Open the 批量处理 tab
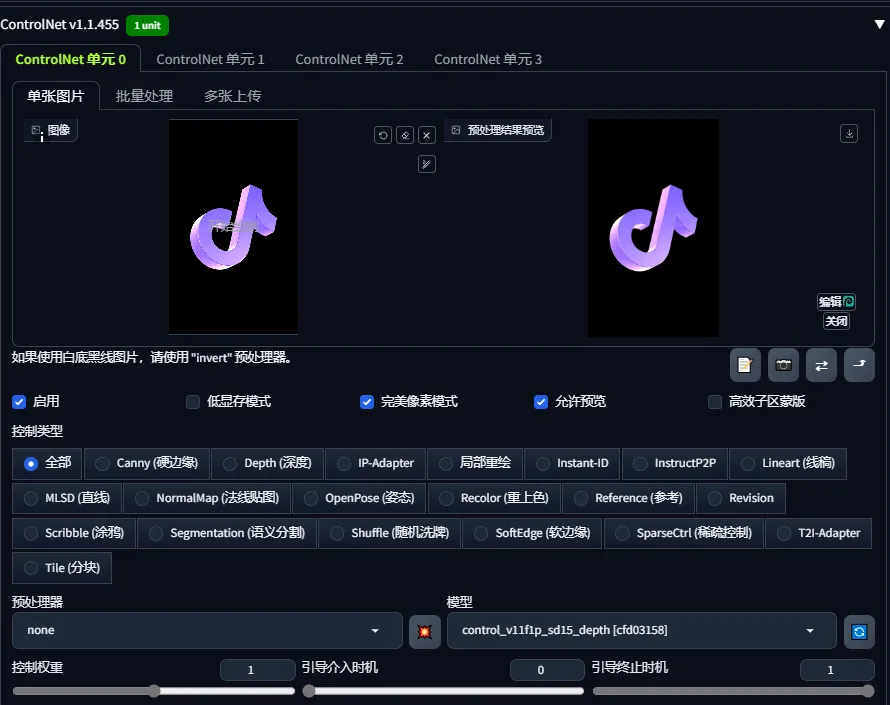 (x=144, y=96)
